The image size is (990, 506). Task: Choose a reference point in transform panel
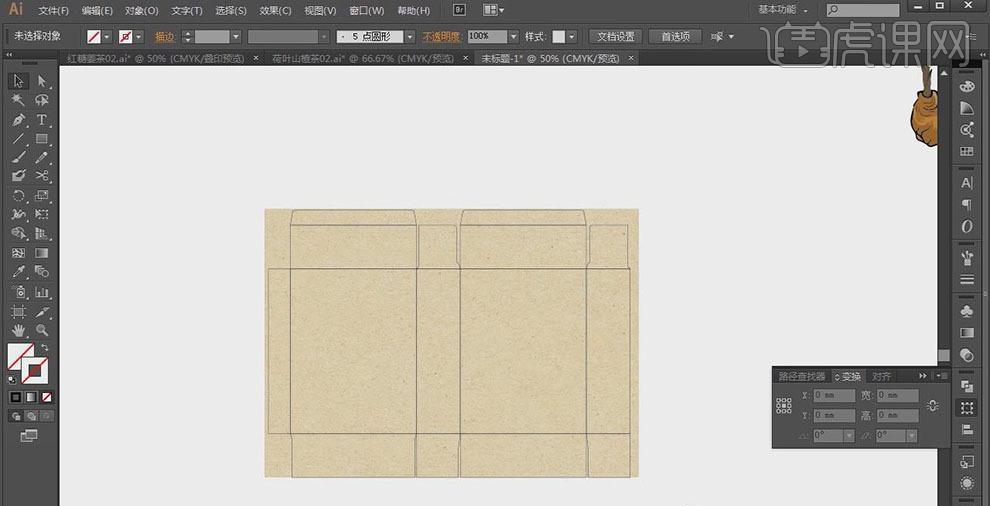(x=784, y=406)
